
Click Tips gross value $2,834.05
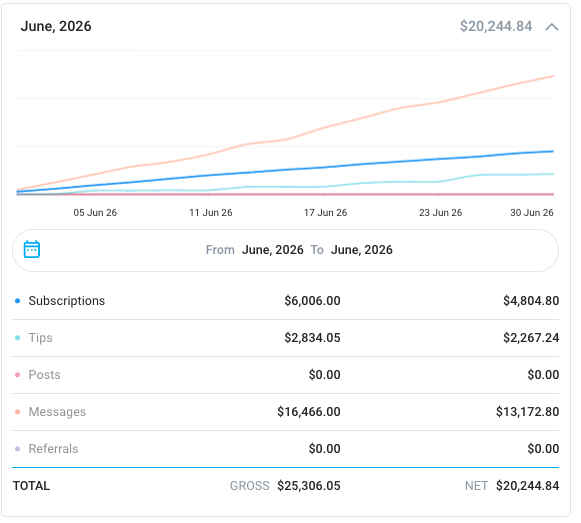click(312, 338)
